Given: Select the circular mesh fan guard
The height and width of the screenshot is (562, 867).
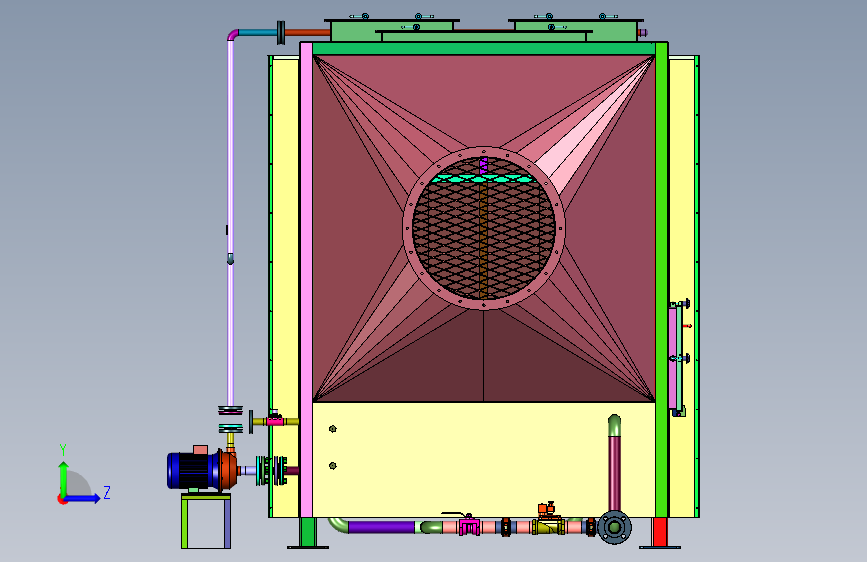Looking at the screenshot, I should click(x=484, y=228).
